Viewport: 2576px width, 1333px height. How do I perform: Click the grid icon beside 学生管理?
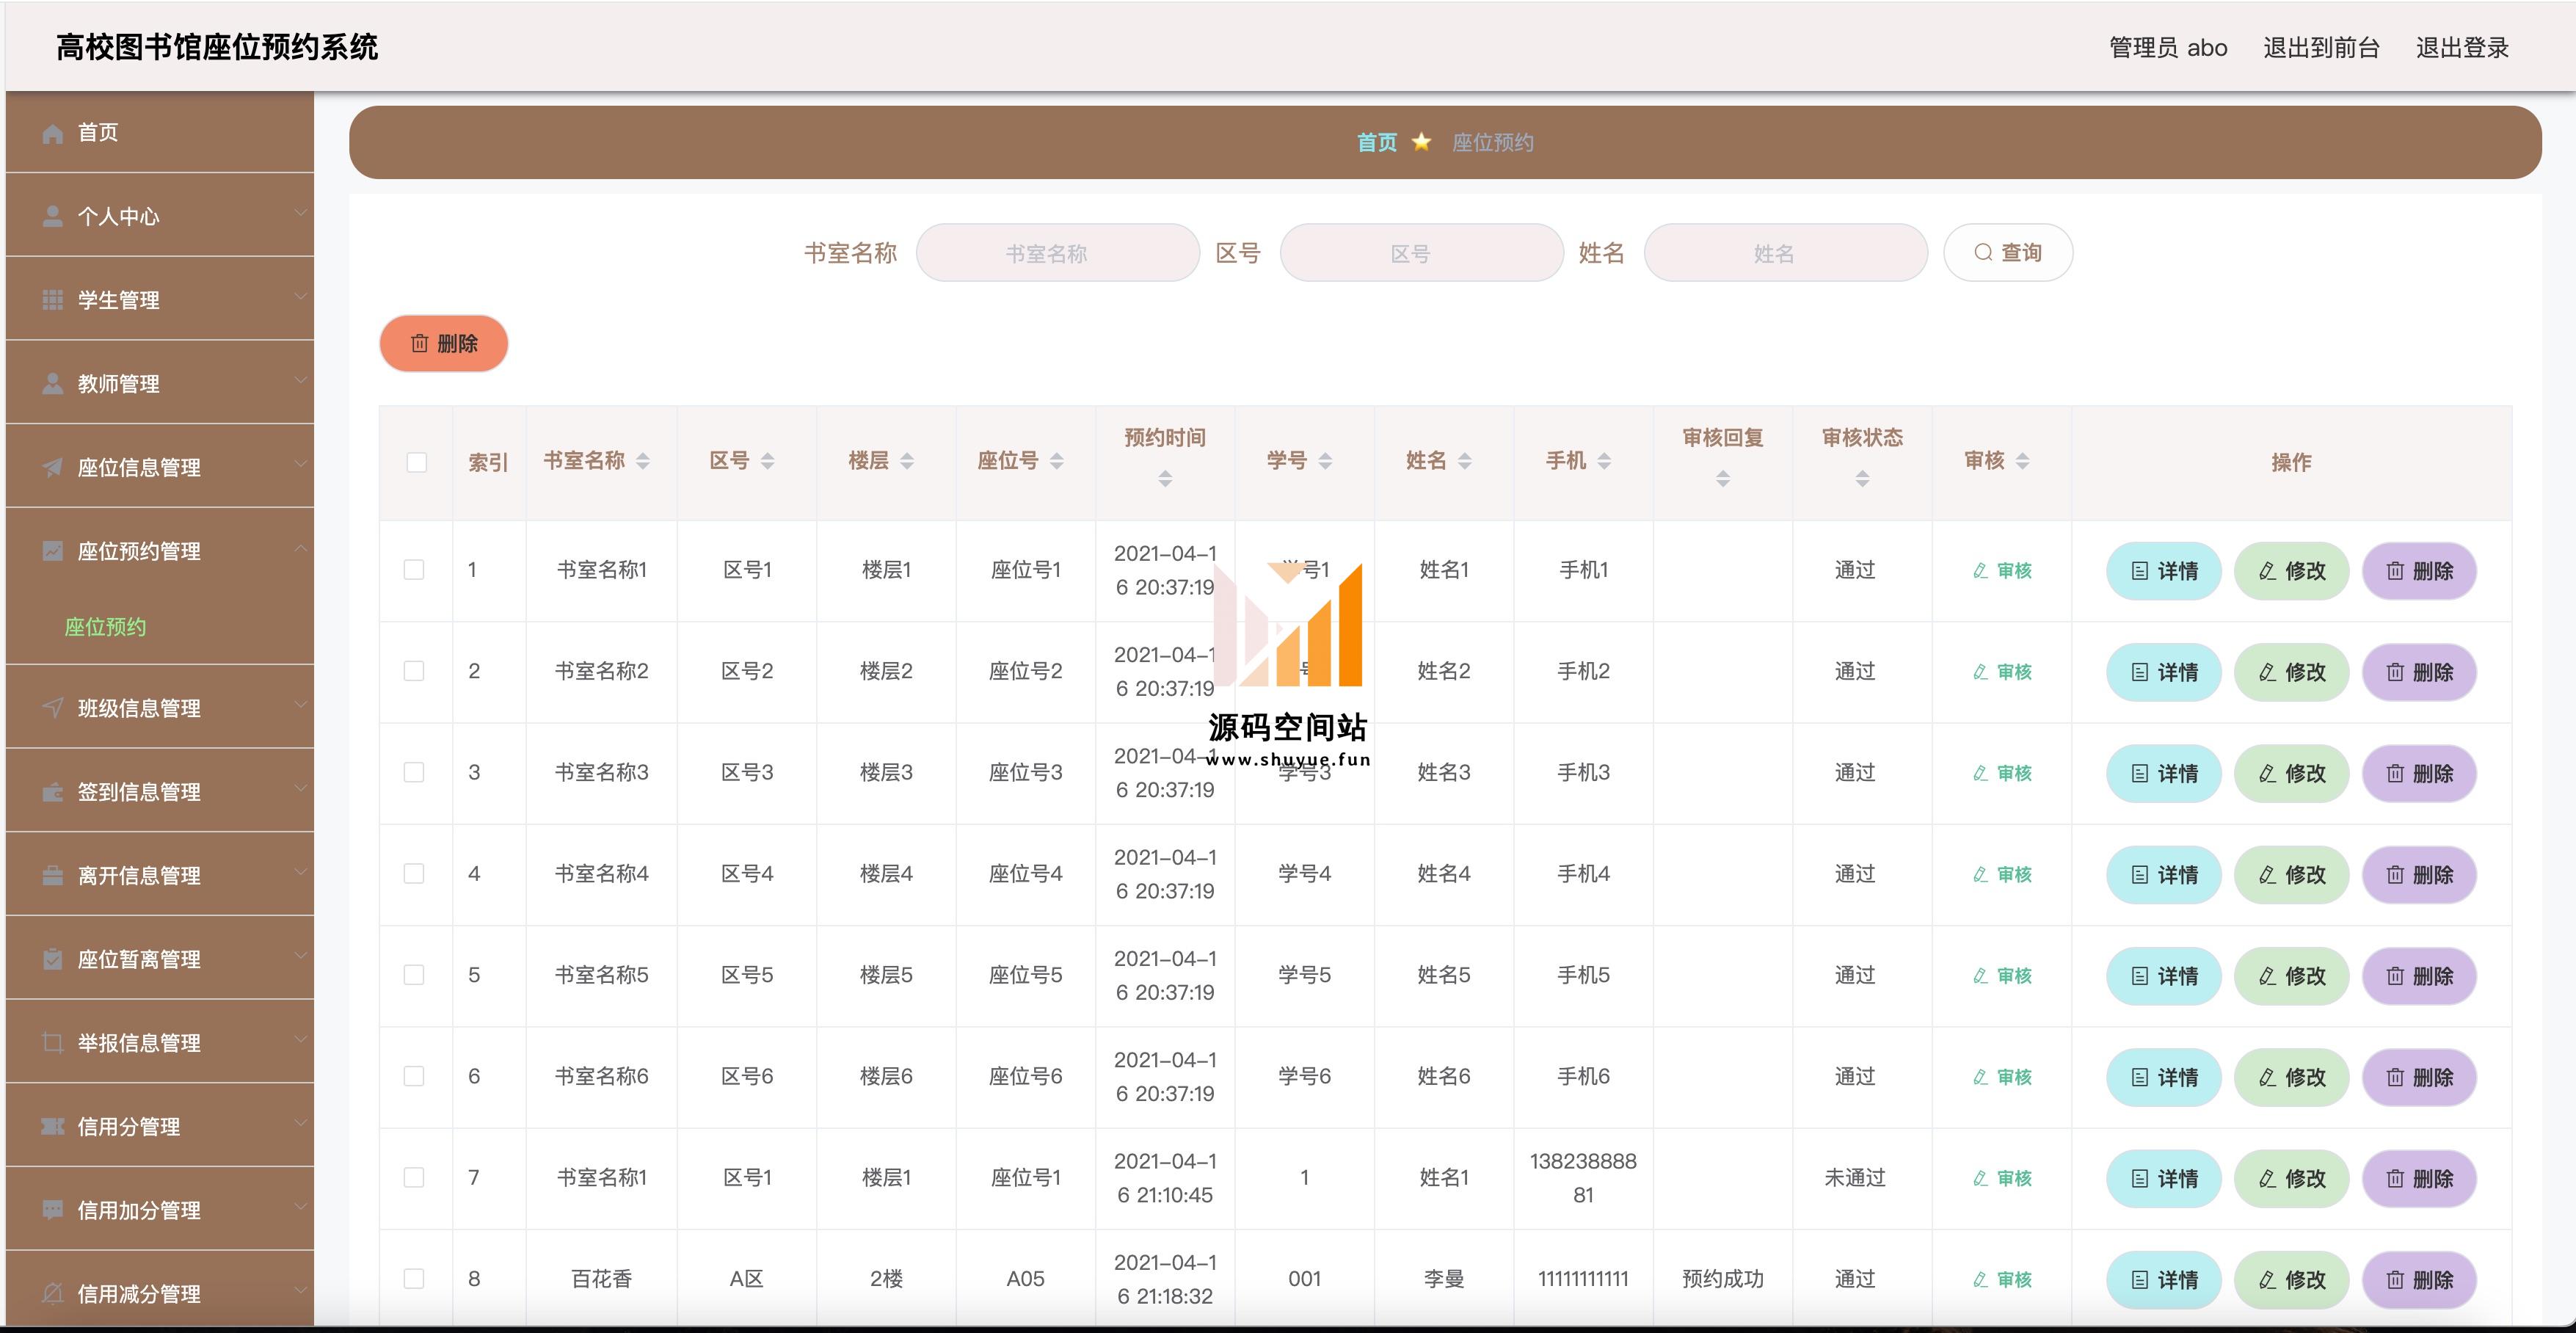(53, 300)
